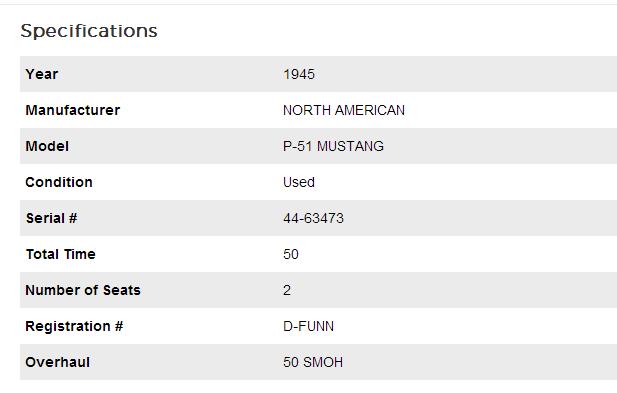Image resolution: width=617 pixels, height=393 pixels.
Task: Select the Total Time label
Action: pos(61,254)
